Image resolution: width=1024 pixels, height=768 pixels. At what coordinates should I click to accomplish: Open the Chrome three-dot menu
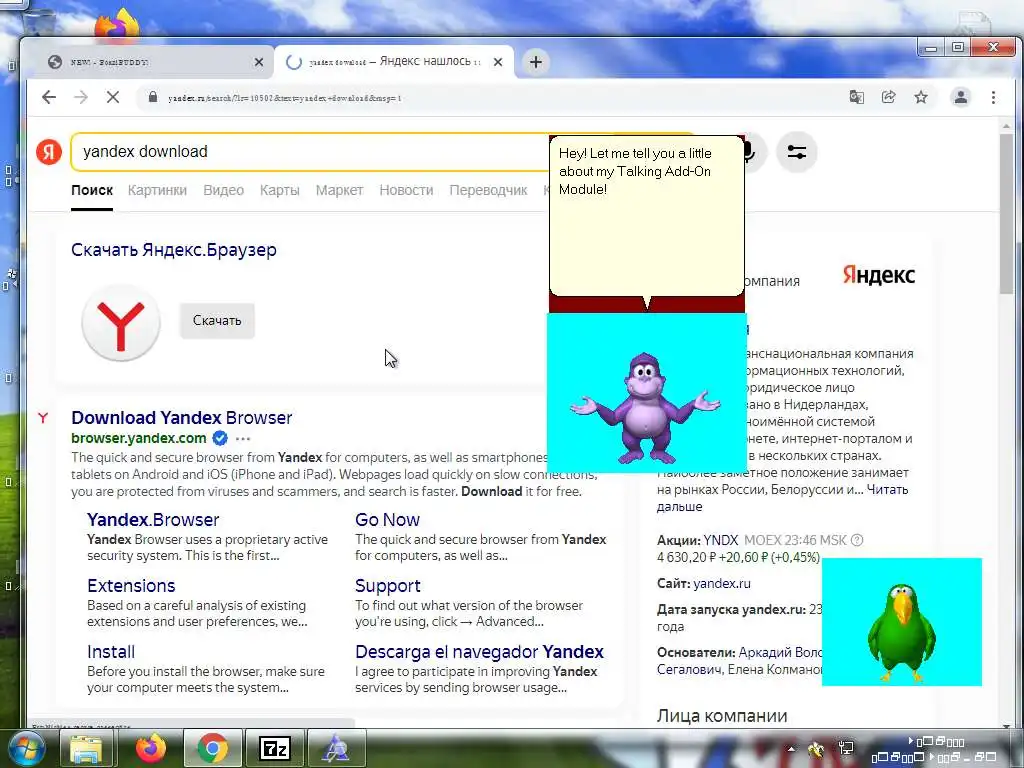coord(993,97)
